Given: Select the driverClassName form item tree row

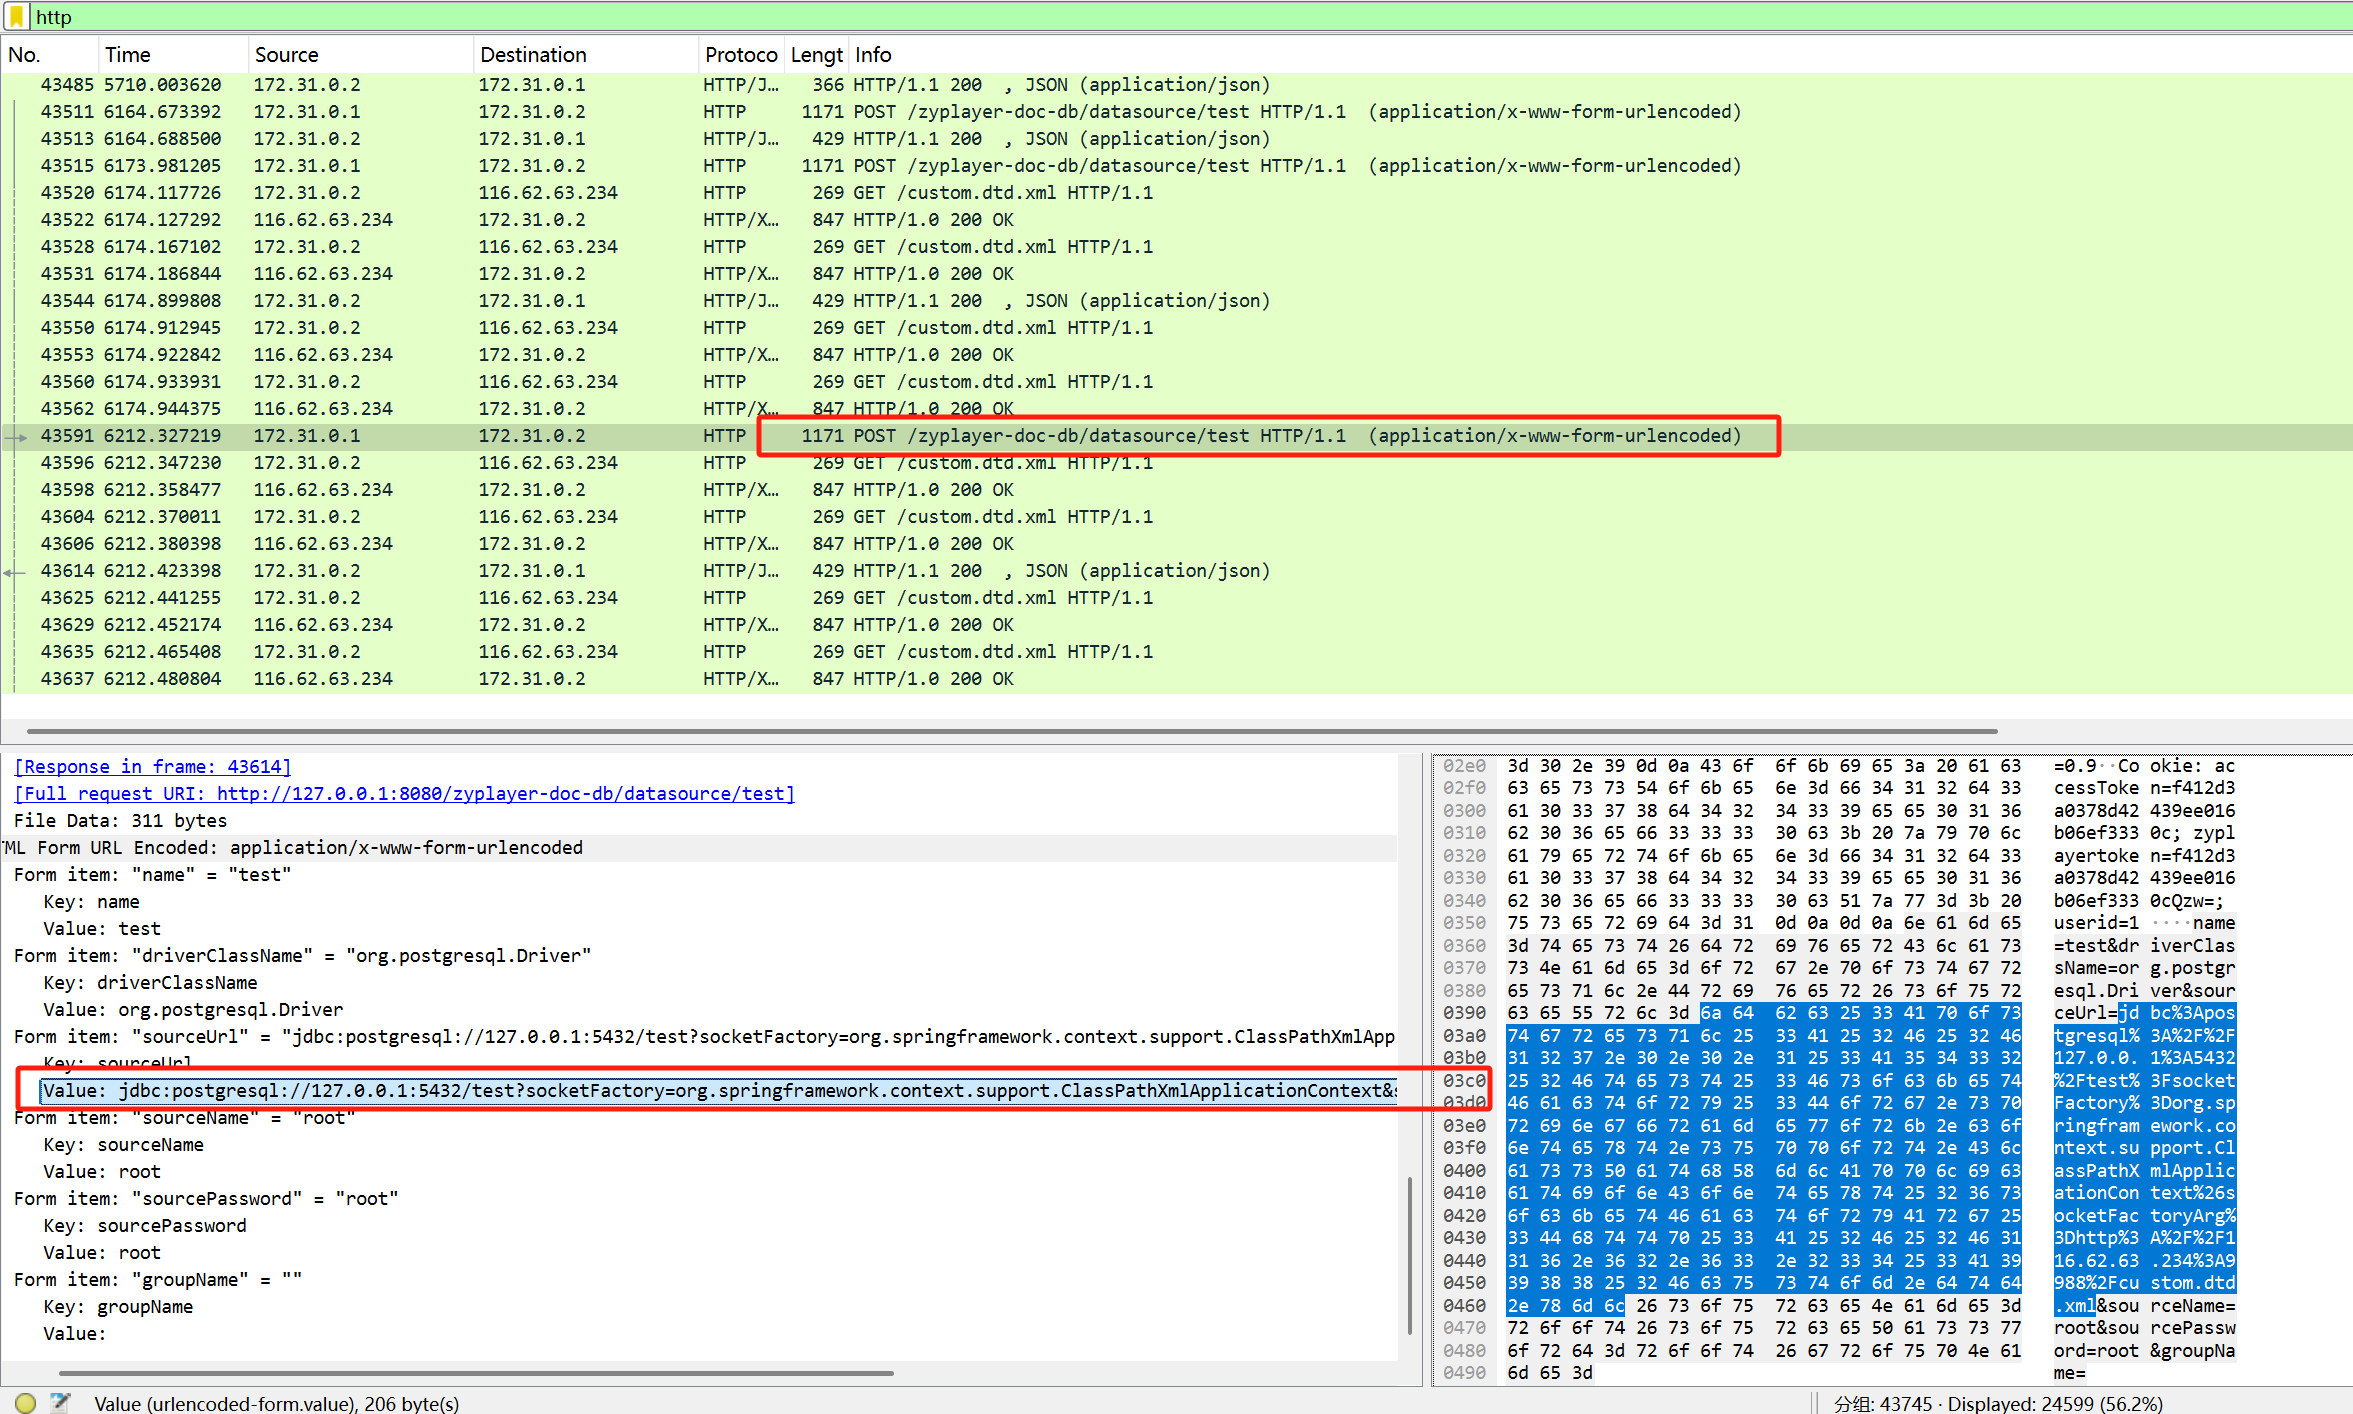Looking at the screenshot, I should pyautogui.click(x=302, y=956).
